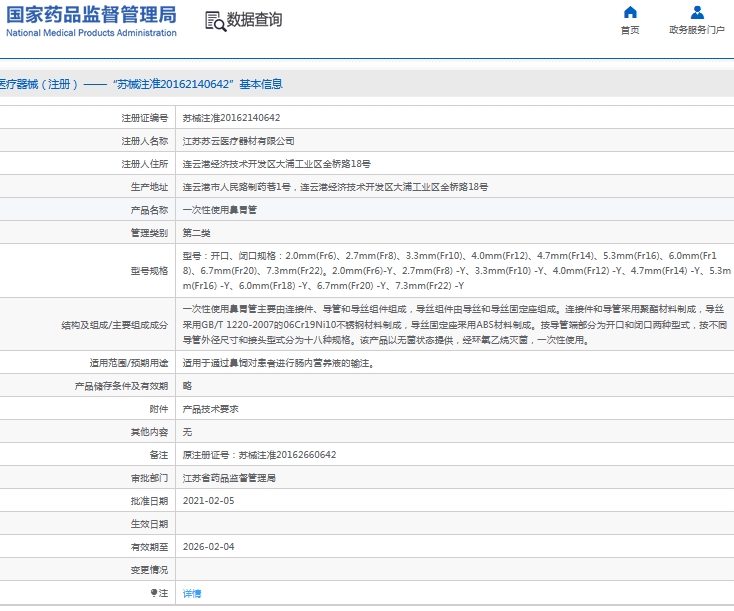Click the home icon labeled 首页
734x611 pixels.
click(630, 12)
